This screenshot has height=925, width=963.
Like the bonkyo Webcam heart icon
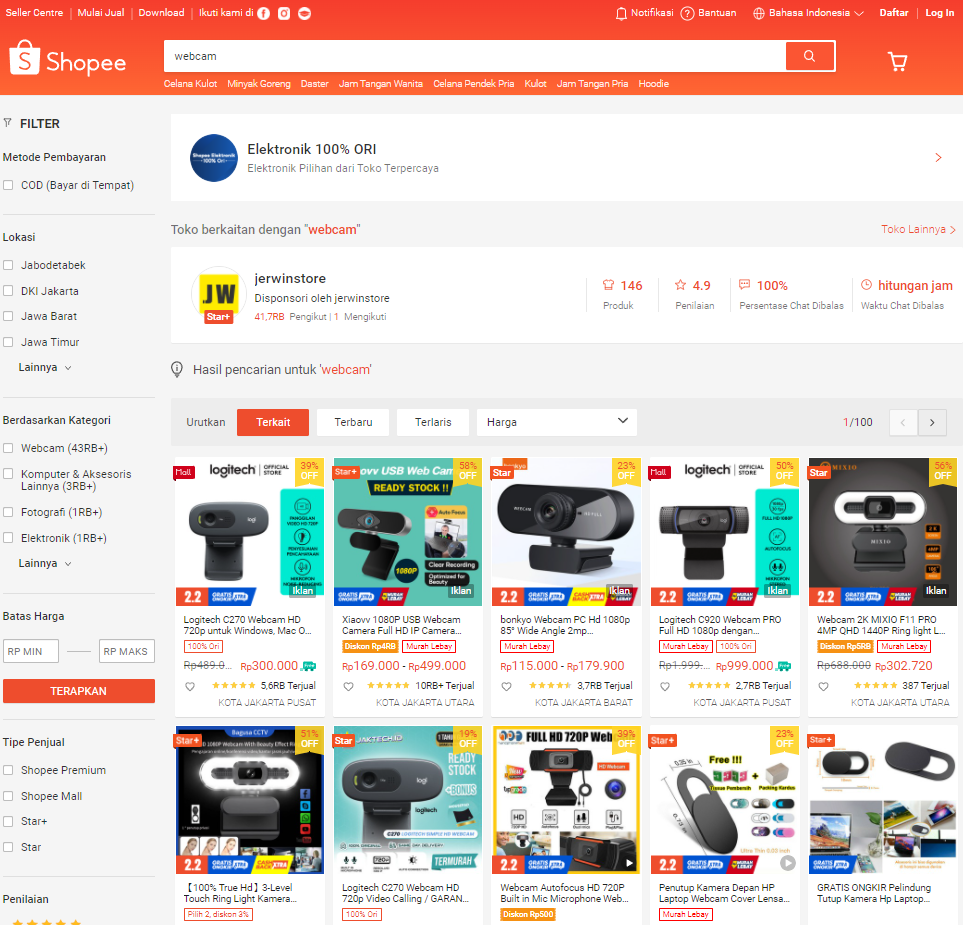tap(507, 687)
